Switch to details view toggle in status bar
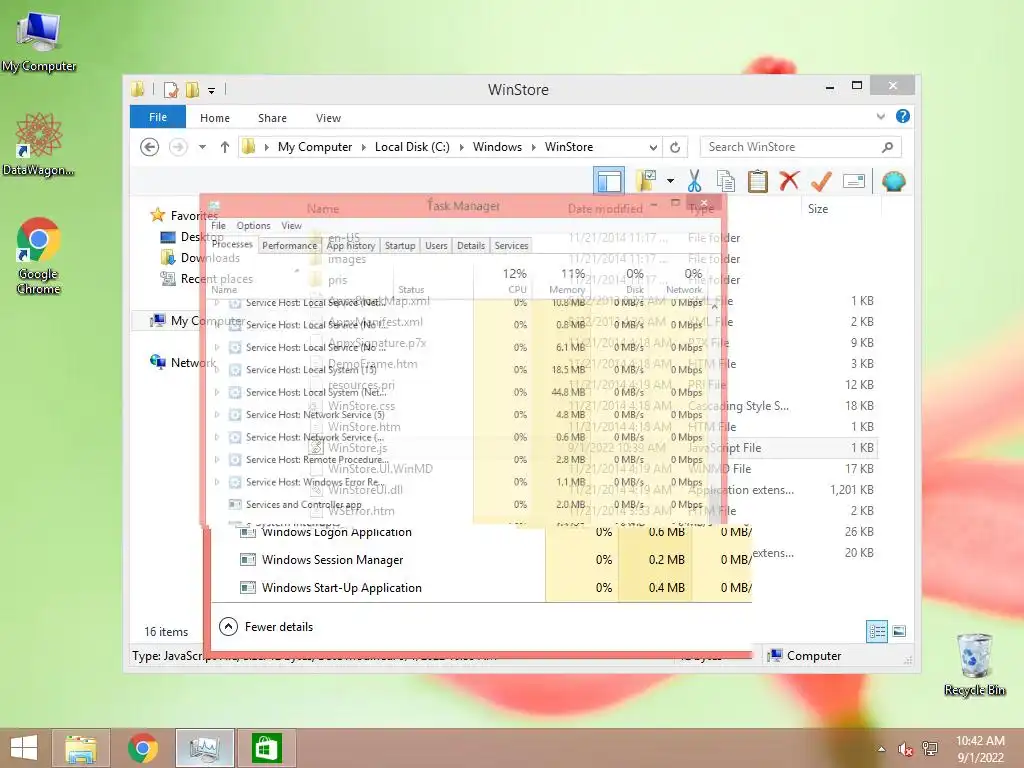1024x768 pixels. [876, 631]
